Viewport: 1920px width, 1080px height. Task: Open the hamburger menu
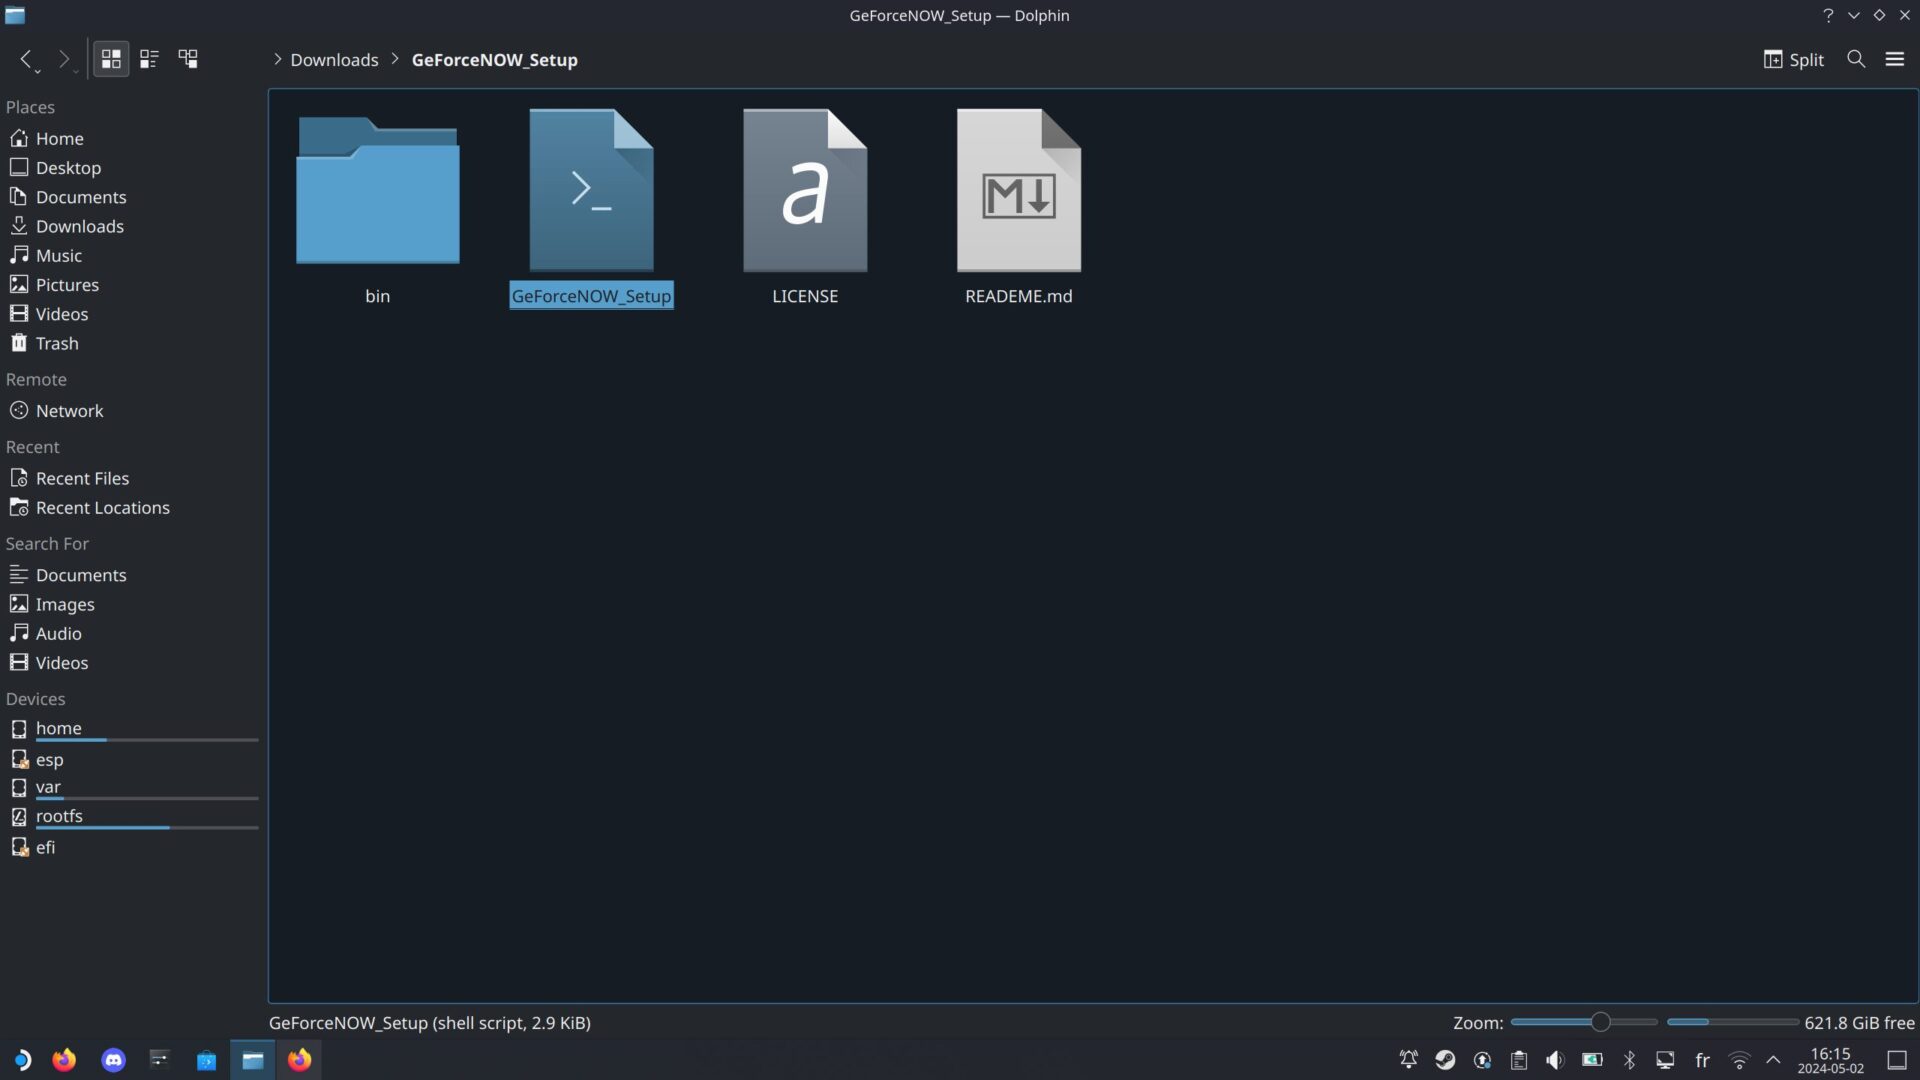tap(1894, 59)
